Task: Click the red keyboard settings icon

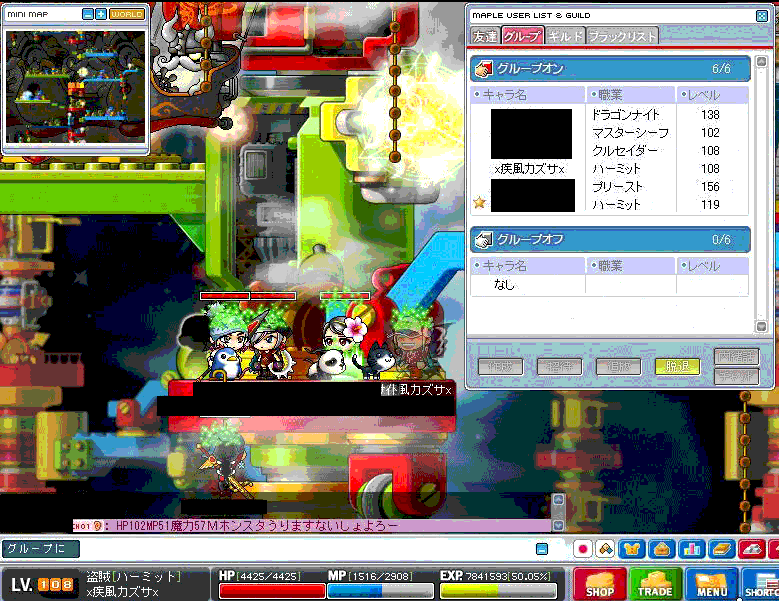Action: coord(752,549)
